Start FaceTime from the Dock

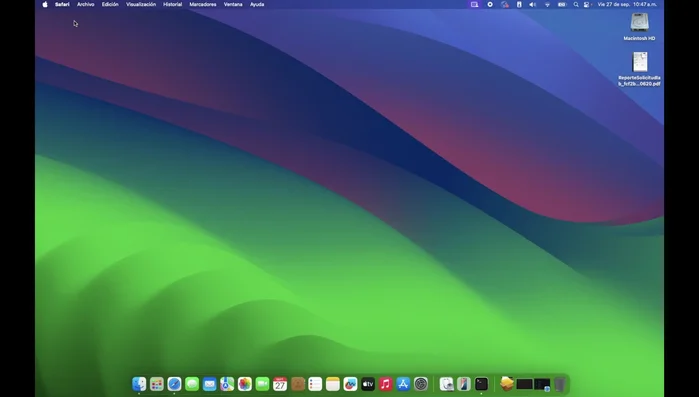tap(262, 384)
